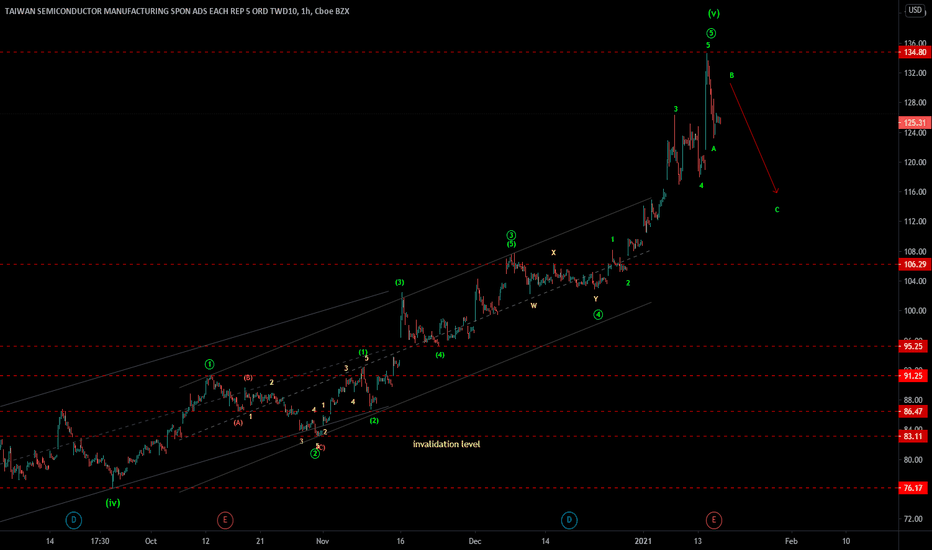Click the Oct date on time axis
The image size is (932, 550).
pyautogui.click(x=151, y=541)
